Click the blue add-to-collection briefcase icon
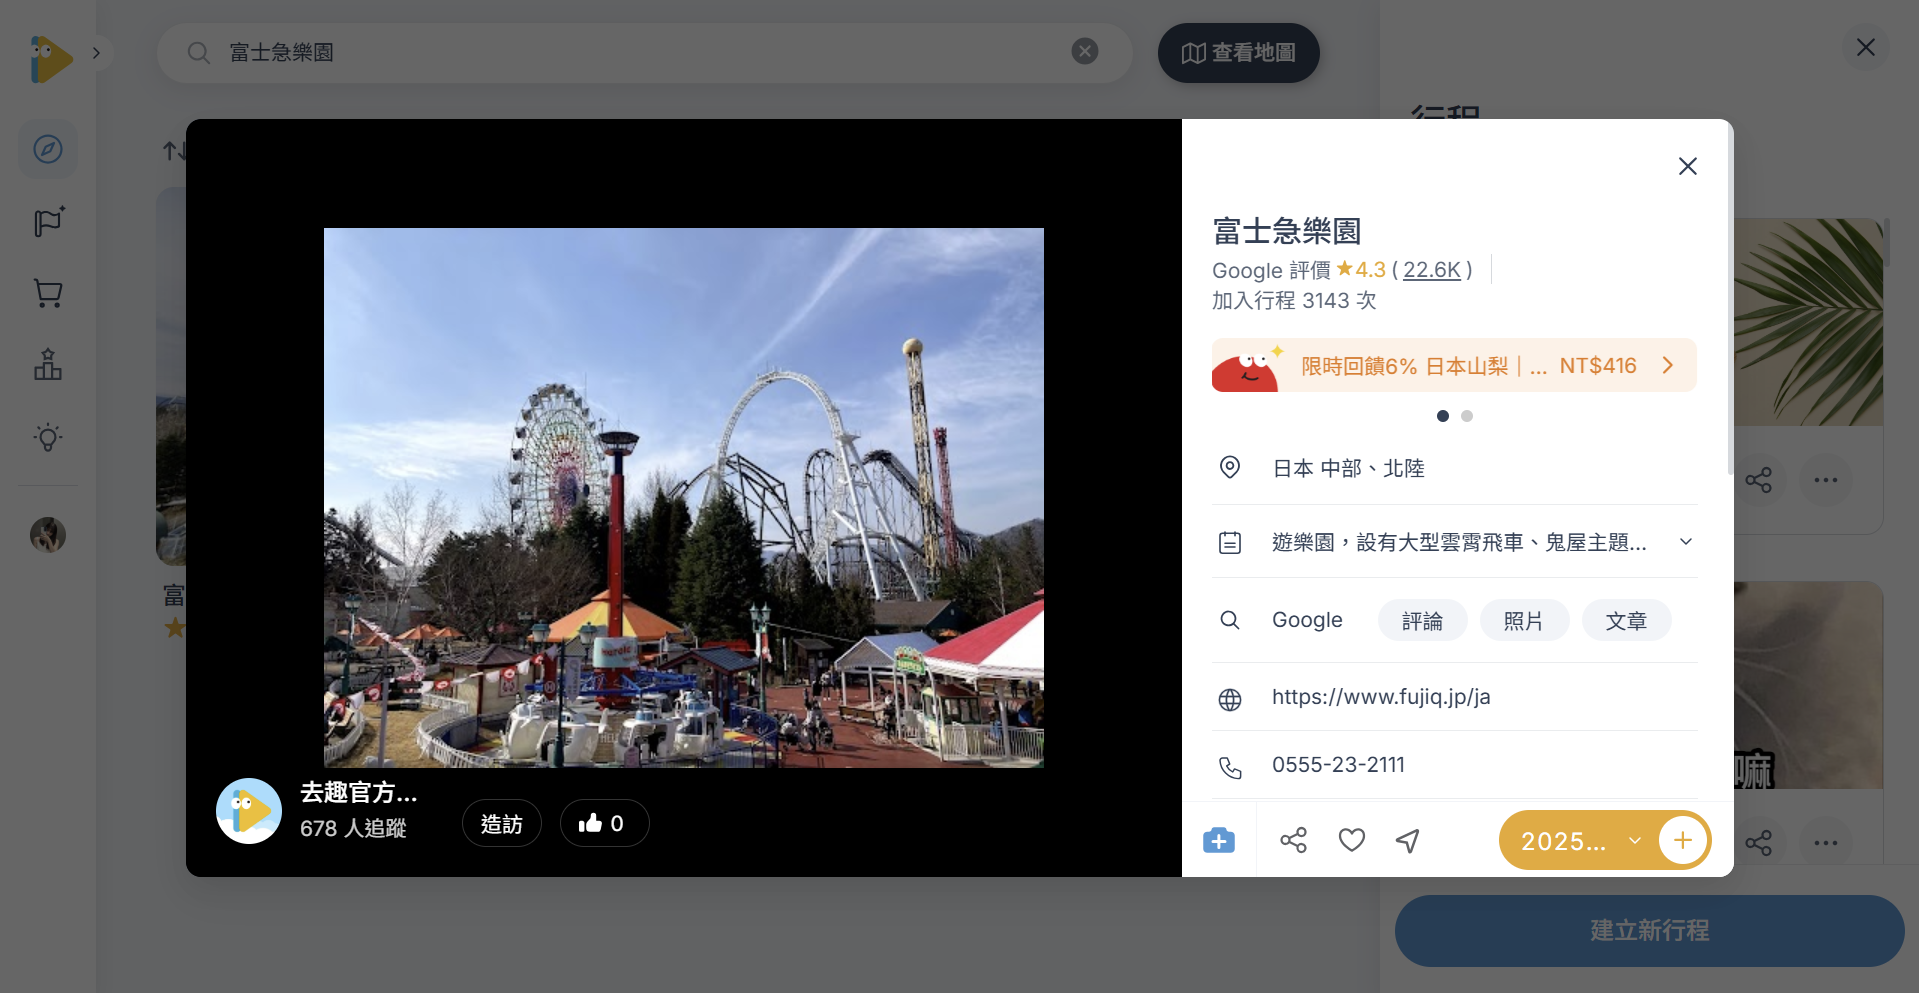This screenshot has height=993, width=1919. pyautogui.click(x=1219, y=840)
